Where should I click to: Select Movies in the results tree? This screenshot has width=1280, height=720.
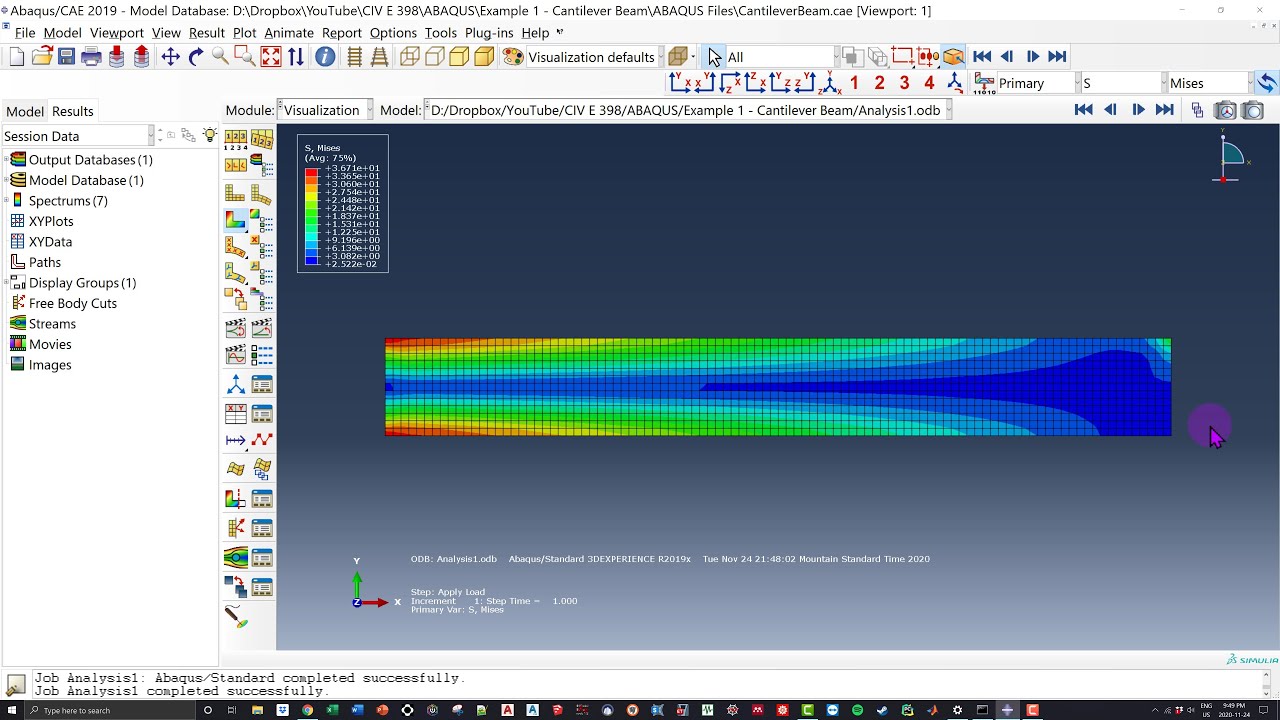[x=50, y=344]
